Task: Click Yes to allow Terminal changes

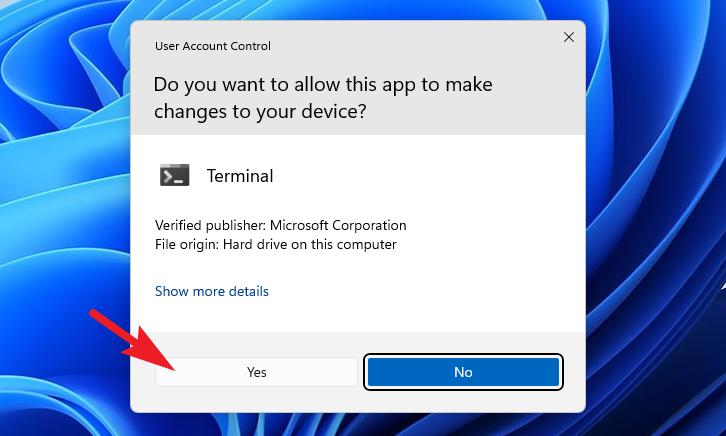Action: tap(256, 372)
